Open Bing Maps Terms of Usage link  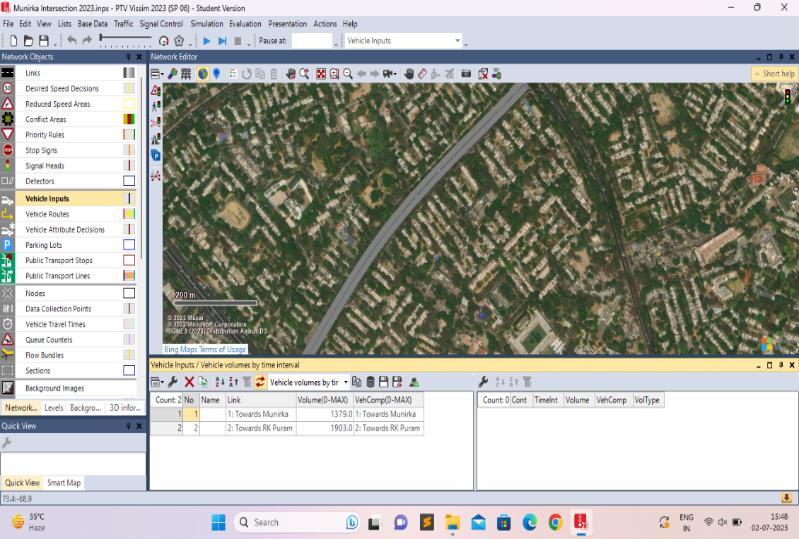[x=205, y=349]
